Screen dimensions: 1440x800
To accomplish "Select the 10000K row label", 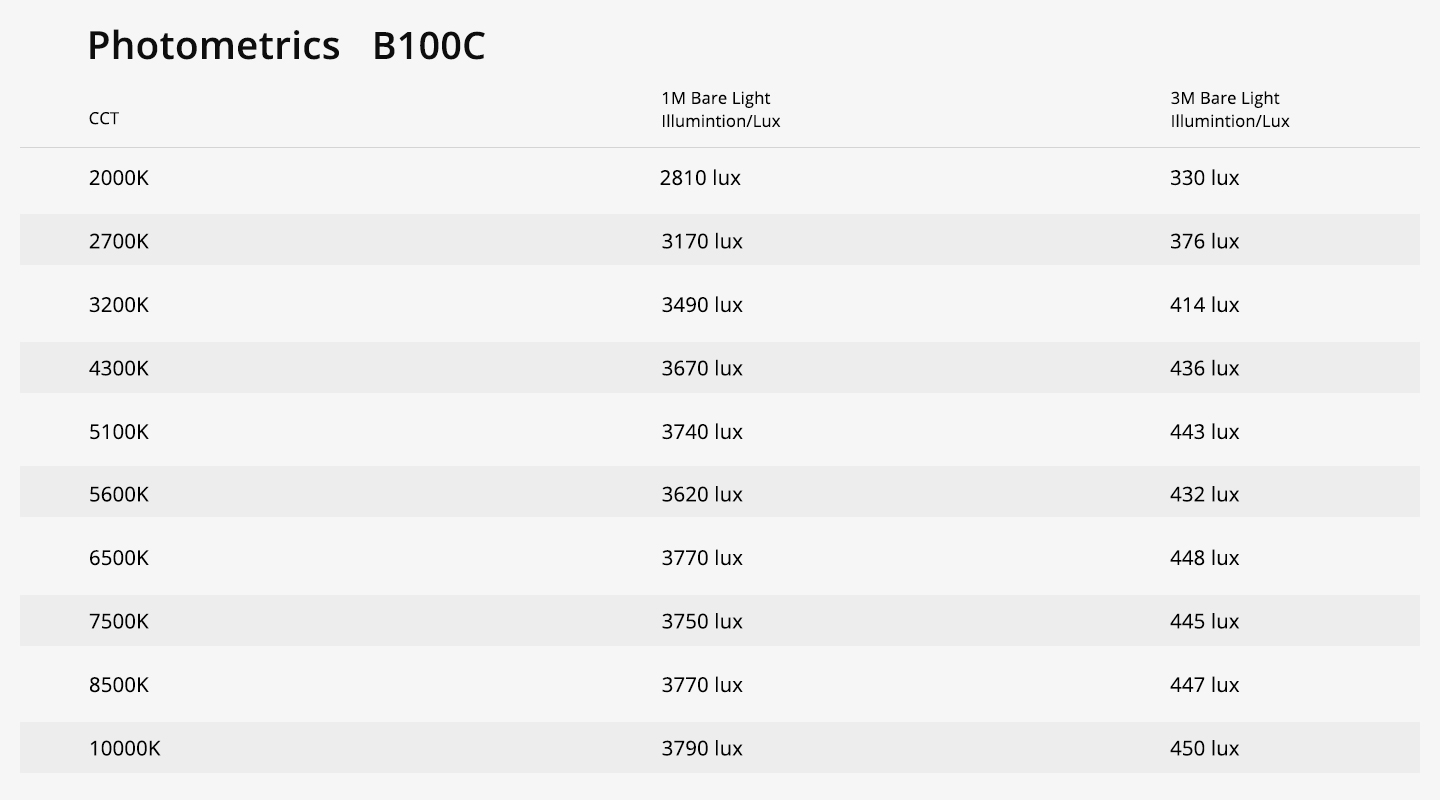I will click(x=124, y=748).
